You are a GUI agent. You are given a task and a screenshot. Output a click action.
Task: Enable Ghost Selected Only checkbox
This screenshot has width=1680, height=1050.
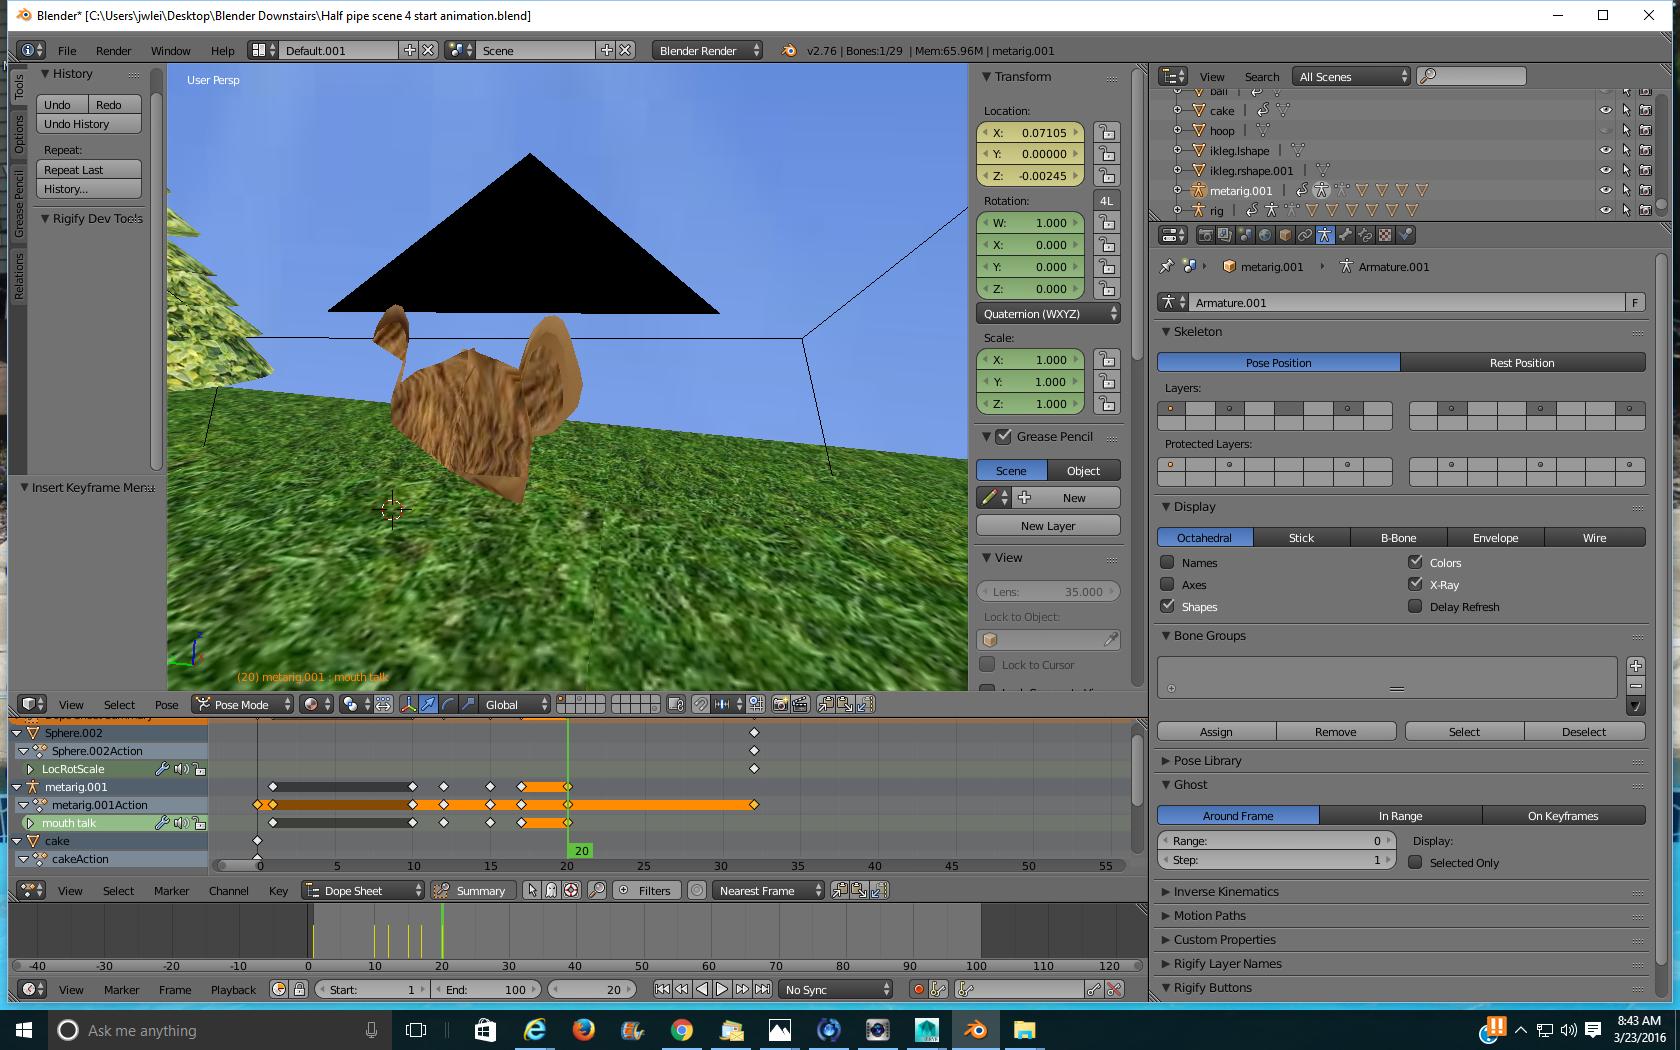[x=1415, y=862]
